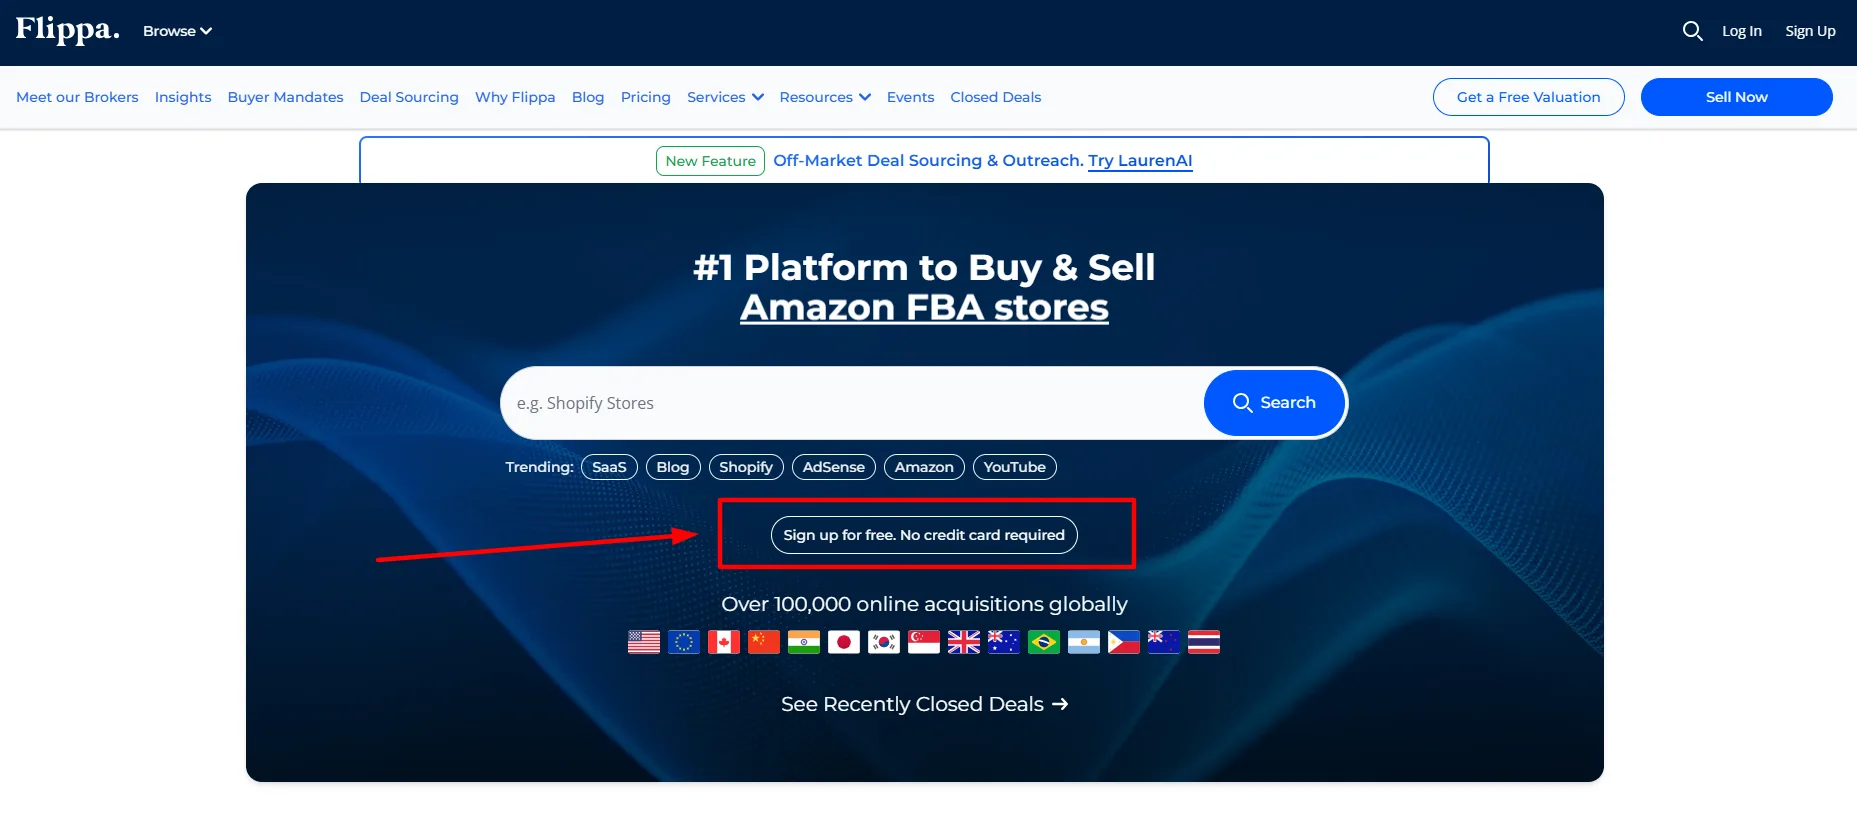Image resolution: width=1857 pixels, height=816 pixels.
Task: Expand the Resources dropdown
Action: pos(825,97)
